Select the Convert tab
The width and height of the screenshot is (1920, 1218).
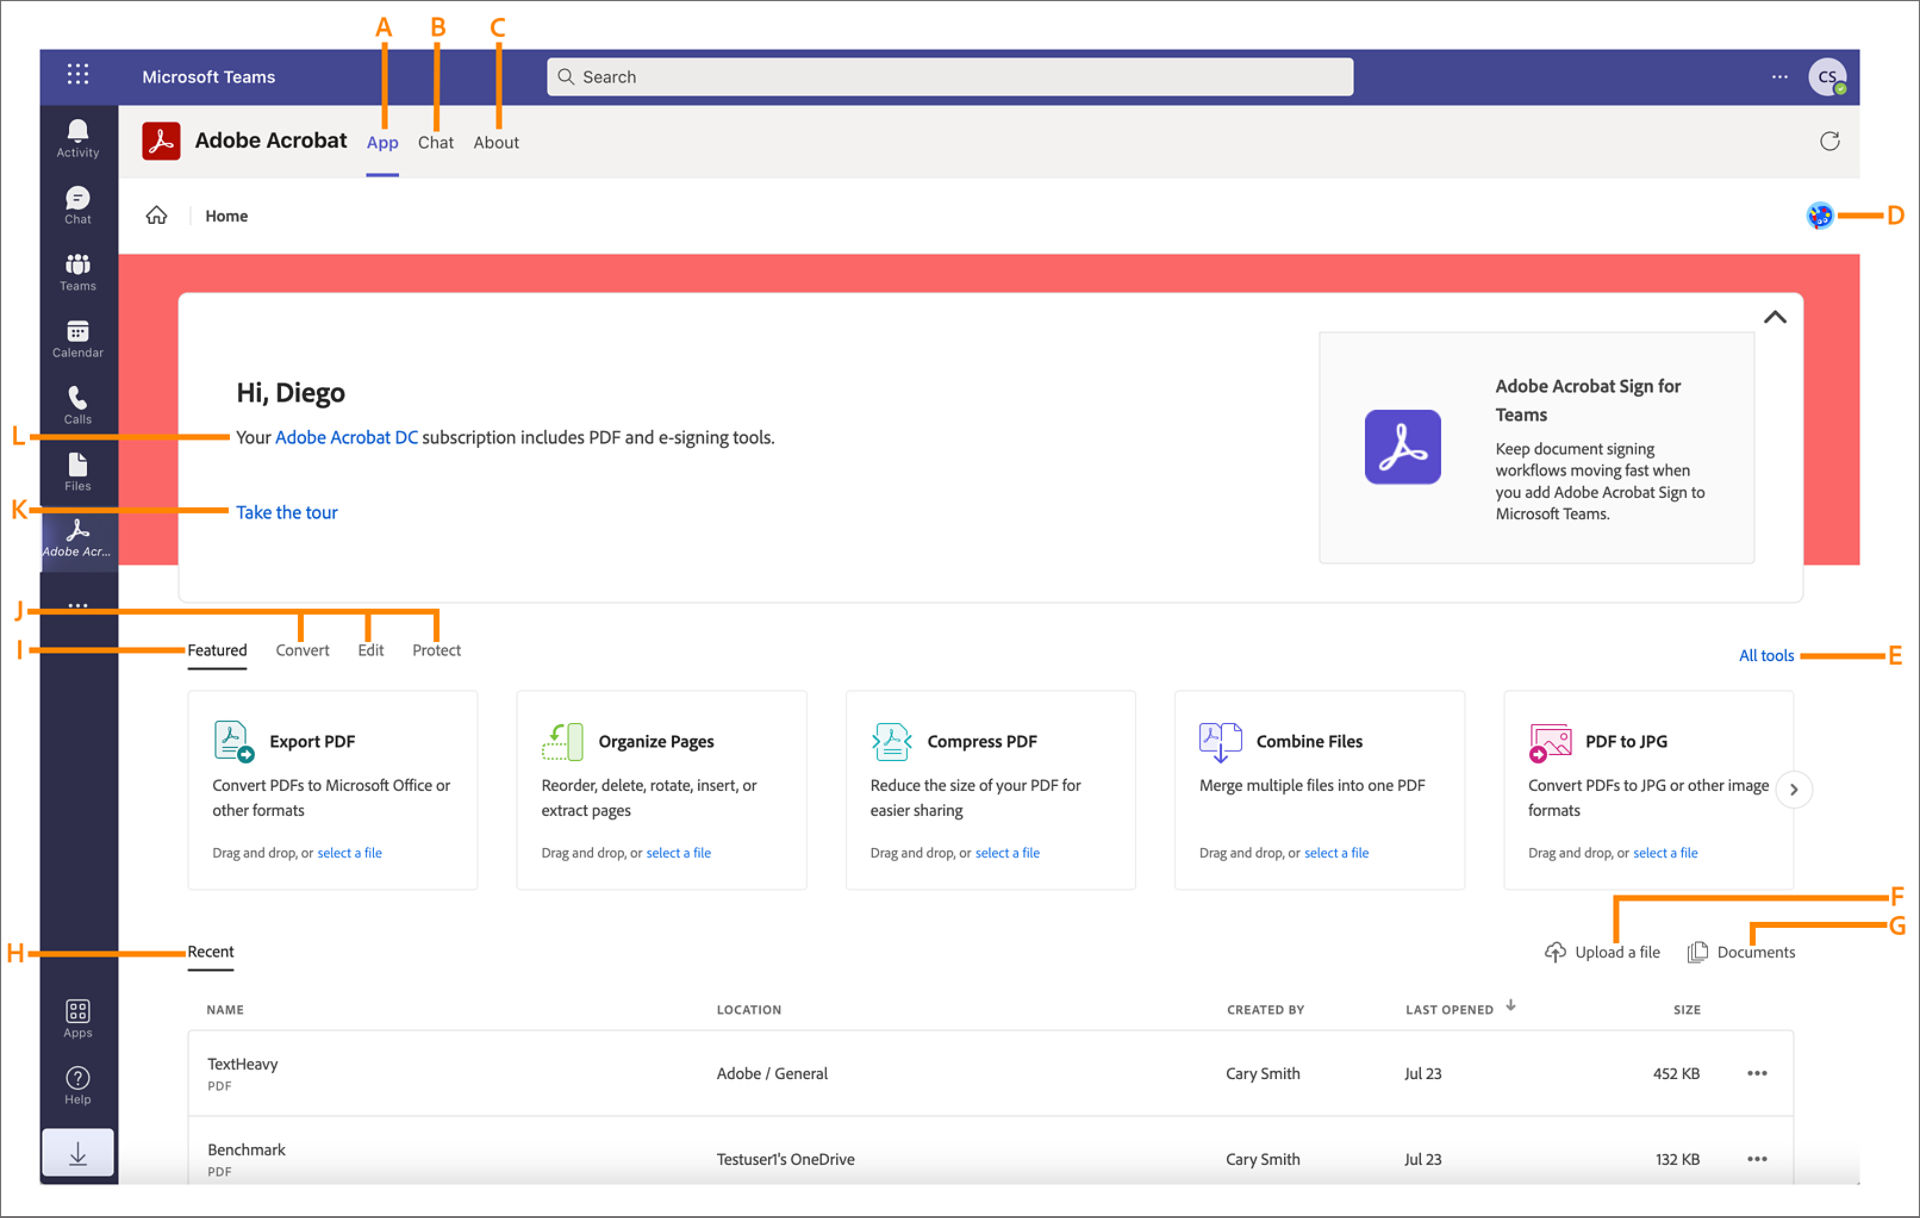tap(304, 648)
